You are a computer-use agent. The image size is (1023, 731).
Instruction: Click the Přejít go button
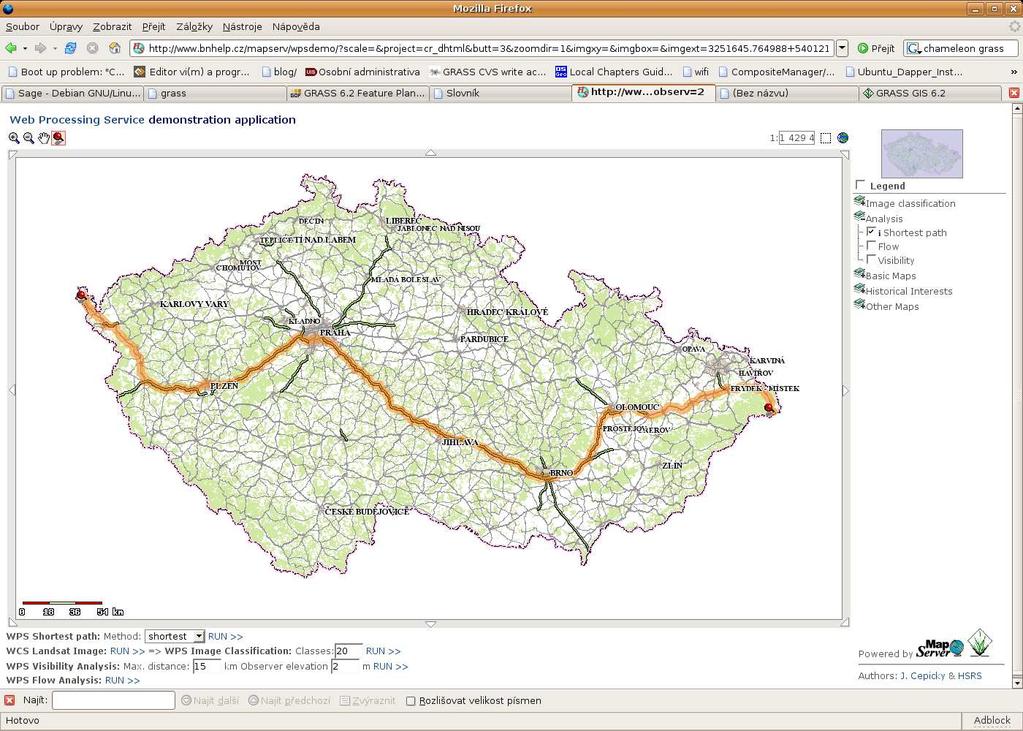coord(875,48)
